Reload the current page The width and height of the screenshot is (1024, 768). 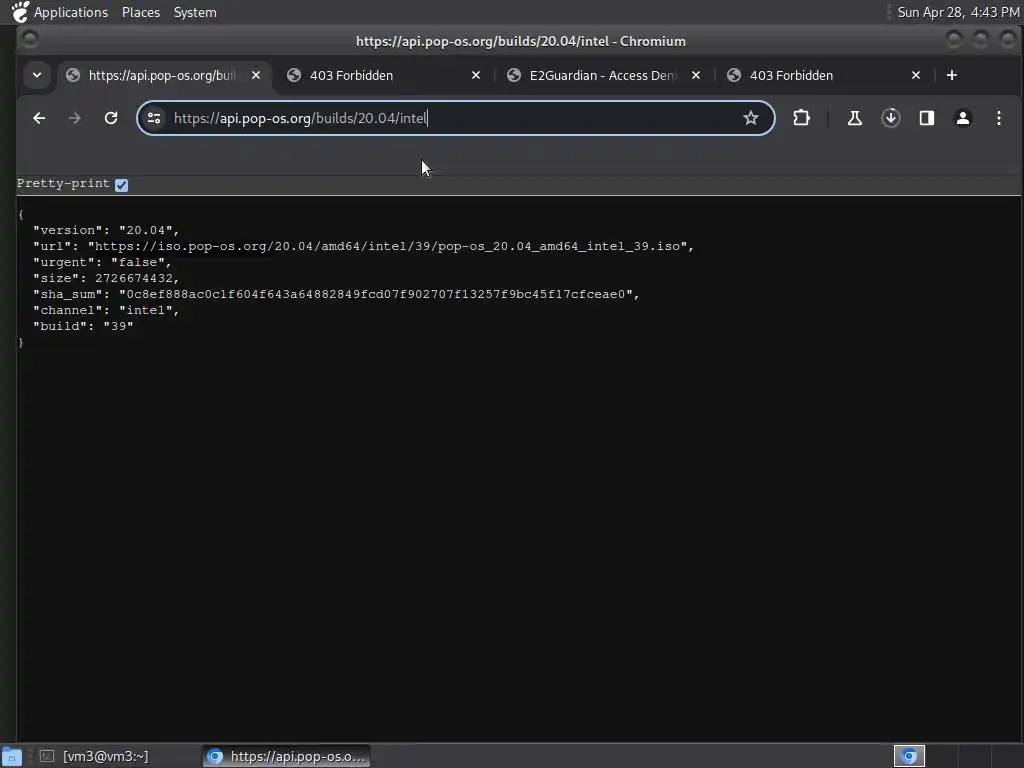pyautogui.click(x=111, y=118)
